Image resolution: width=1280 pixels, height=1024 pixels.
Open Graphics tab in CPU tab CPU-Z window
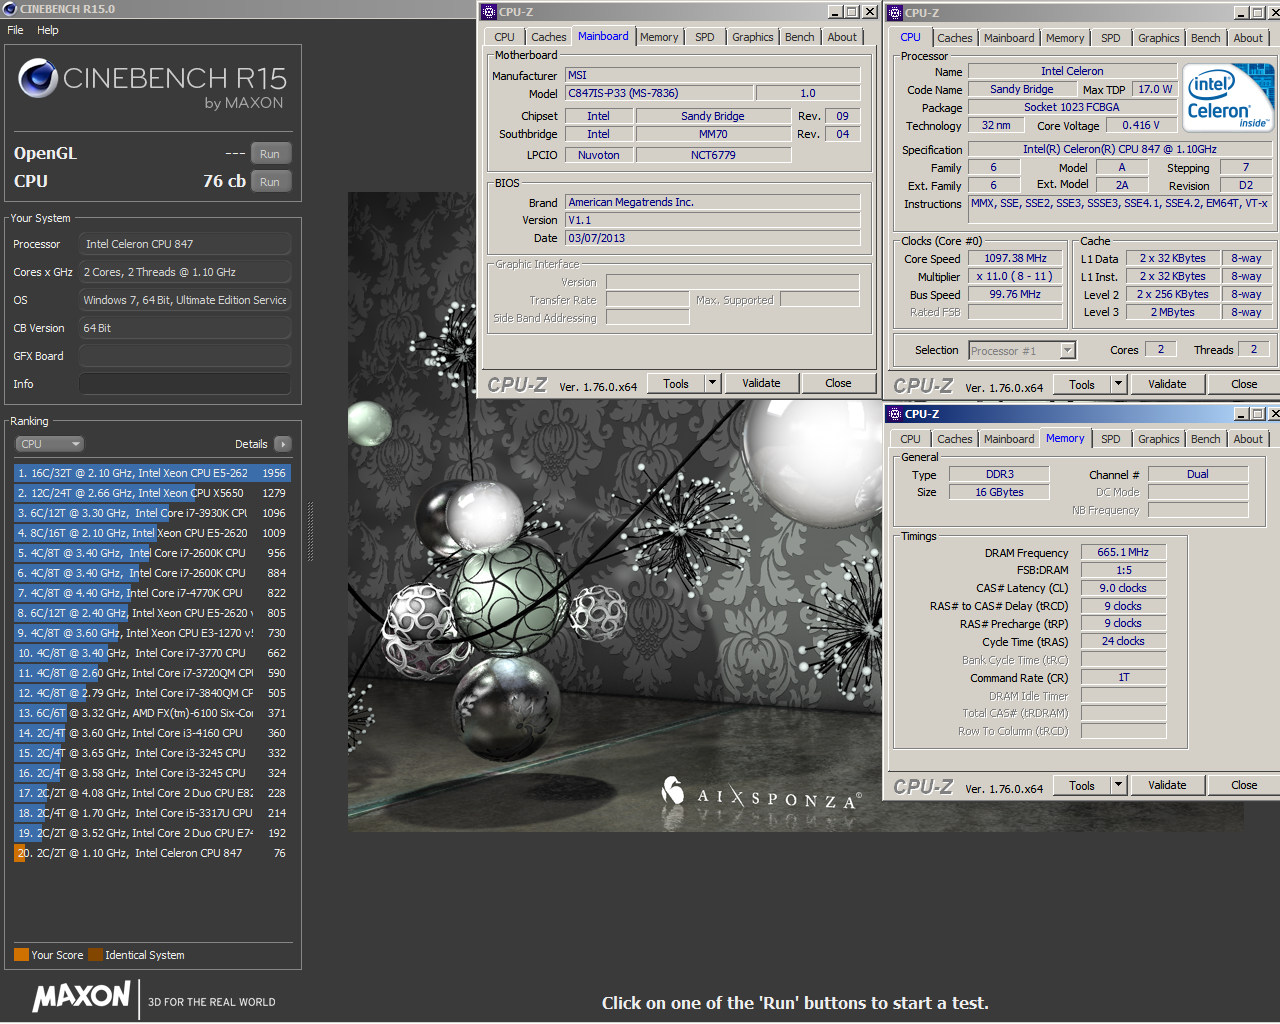click(x=1158, y=38)
